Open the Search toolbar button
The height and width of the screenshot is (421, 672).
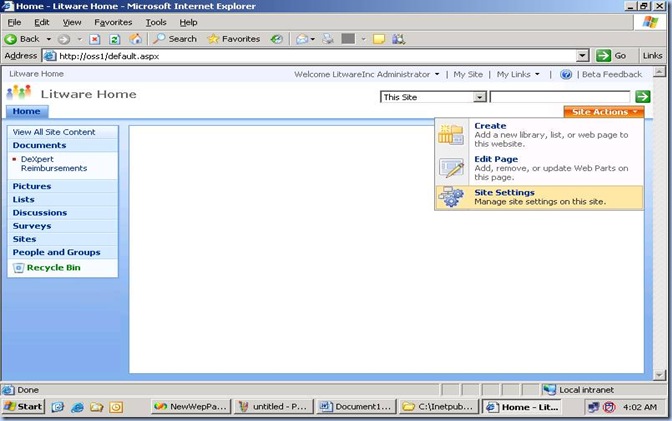[175, 39]
